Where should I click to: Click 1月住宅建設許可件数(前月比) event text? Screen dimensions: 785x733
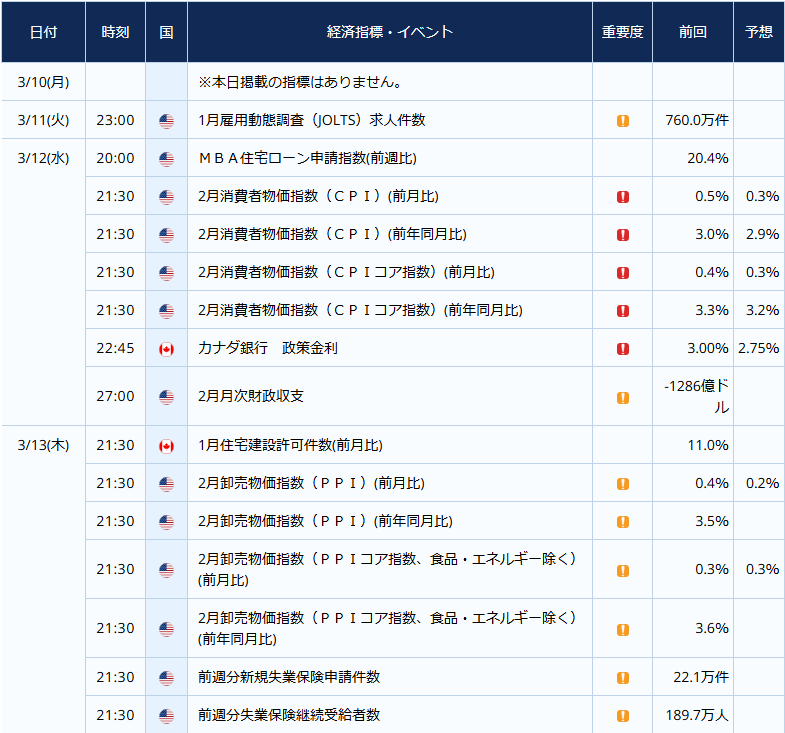pos(290,445)
